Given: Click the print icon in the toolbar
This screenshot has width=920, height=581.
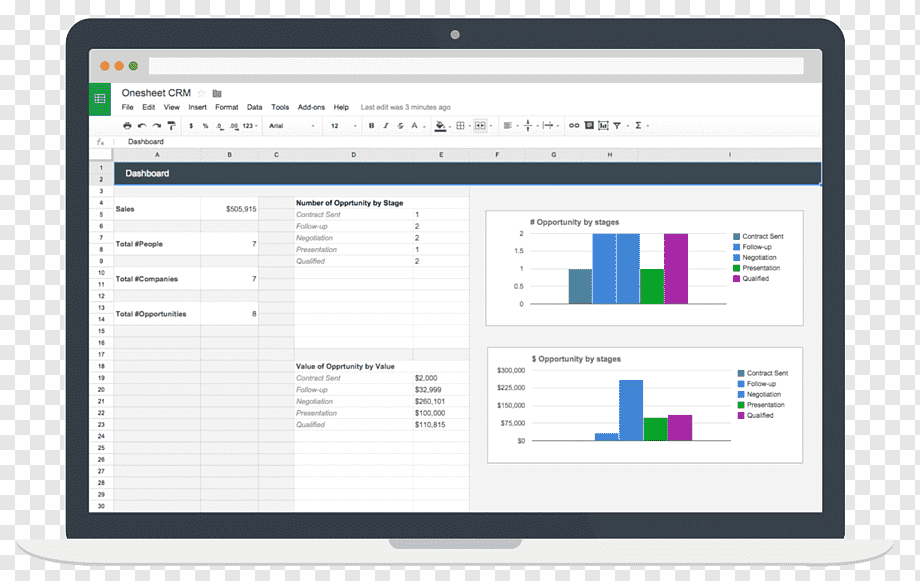Looking at the screenshot, I should [x=127, y=126].
